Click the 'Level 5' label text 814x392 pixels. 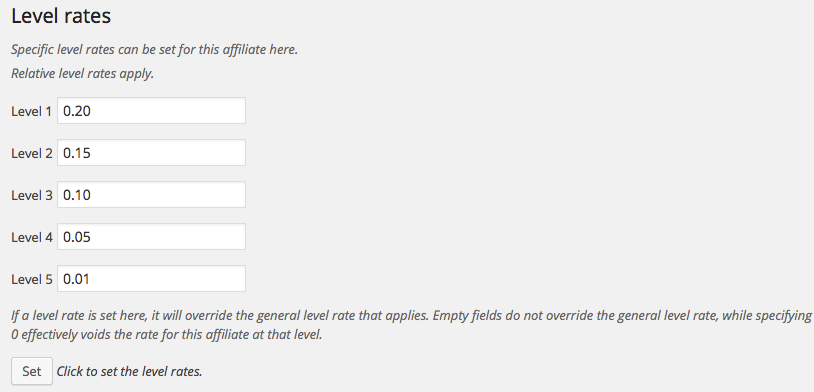tap(32, 279)
